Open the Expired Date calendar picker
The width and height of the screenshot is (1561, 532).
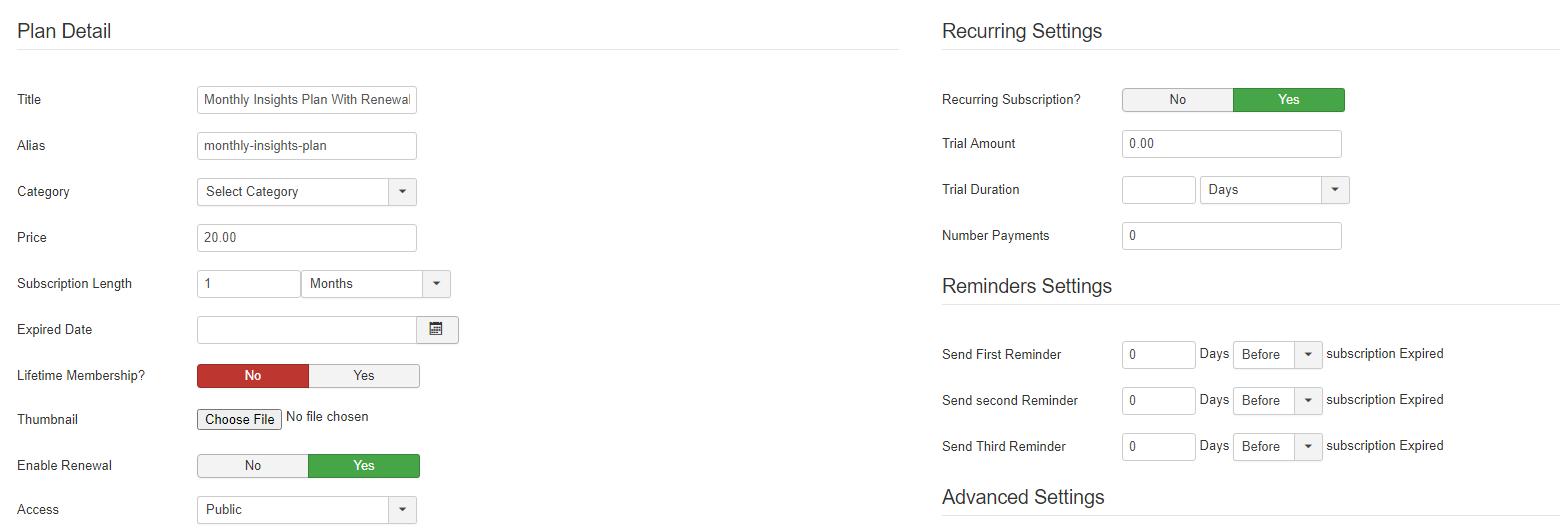(x=437, y=330)
